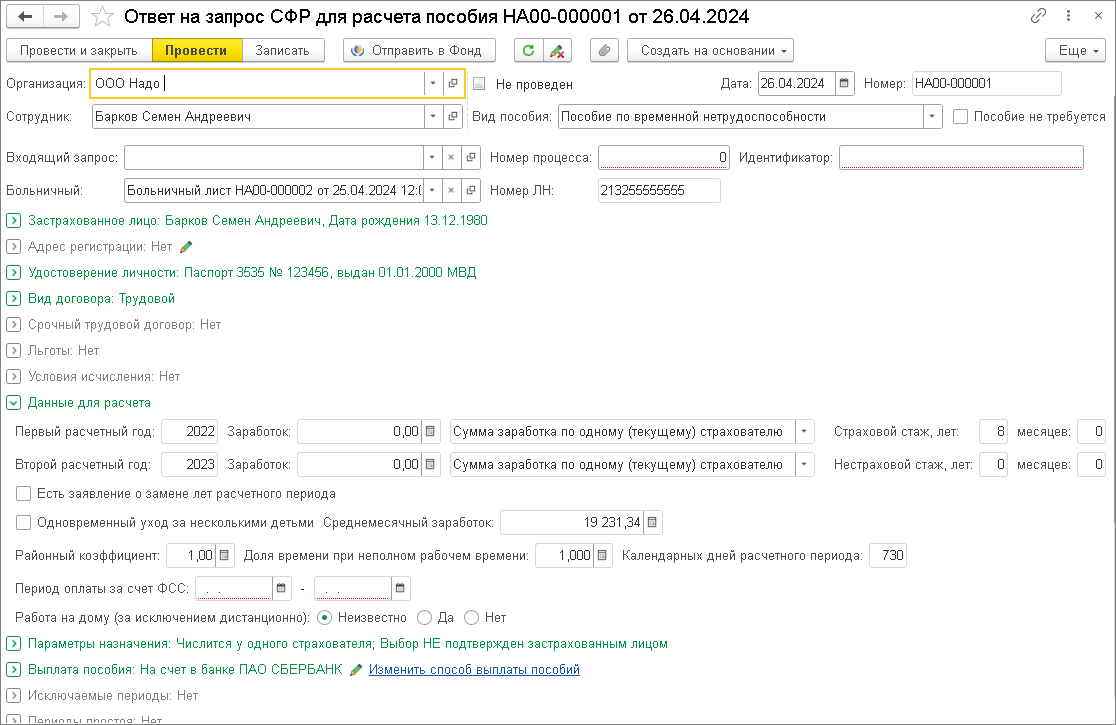
Task: Expand the Льготы section
Action: coord(14,351)
